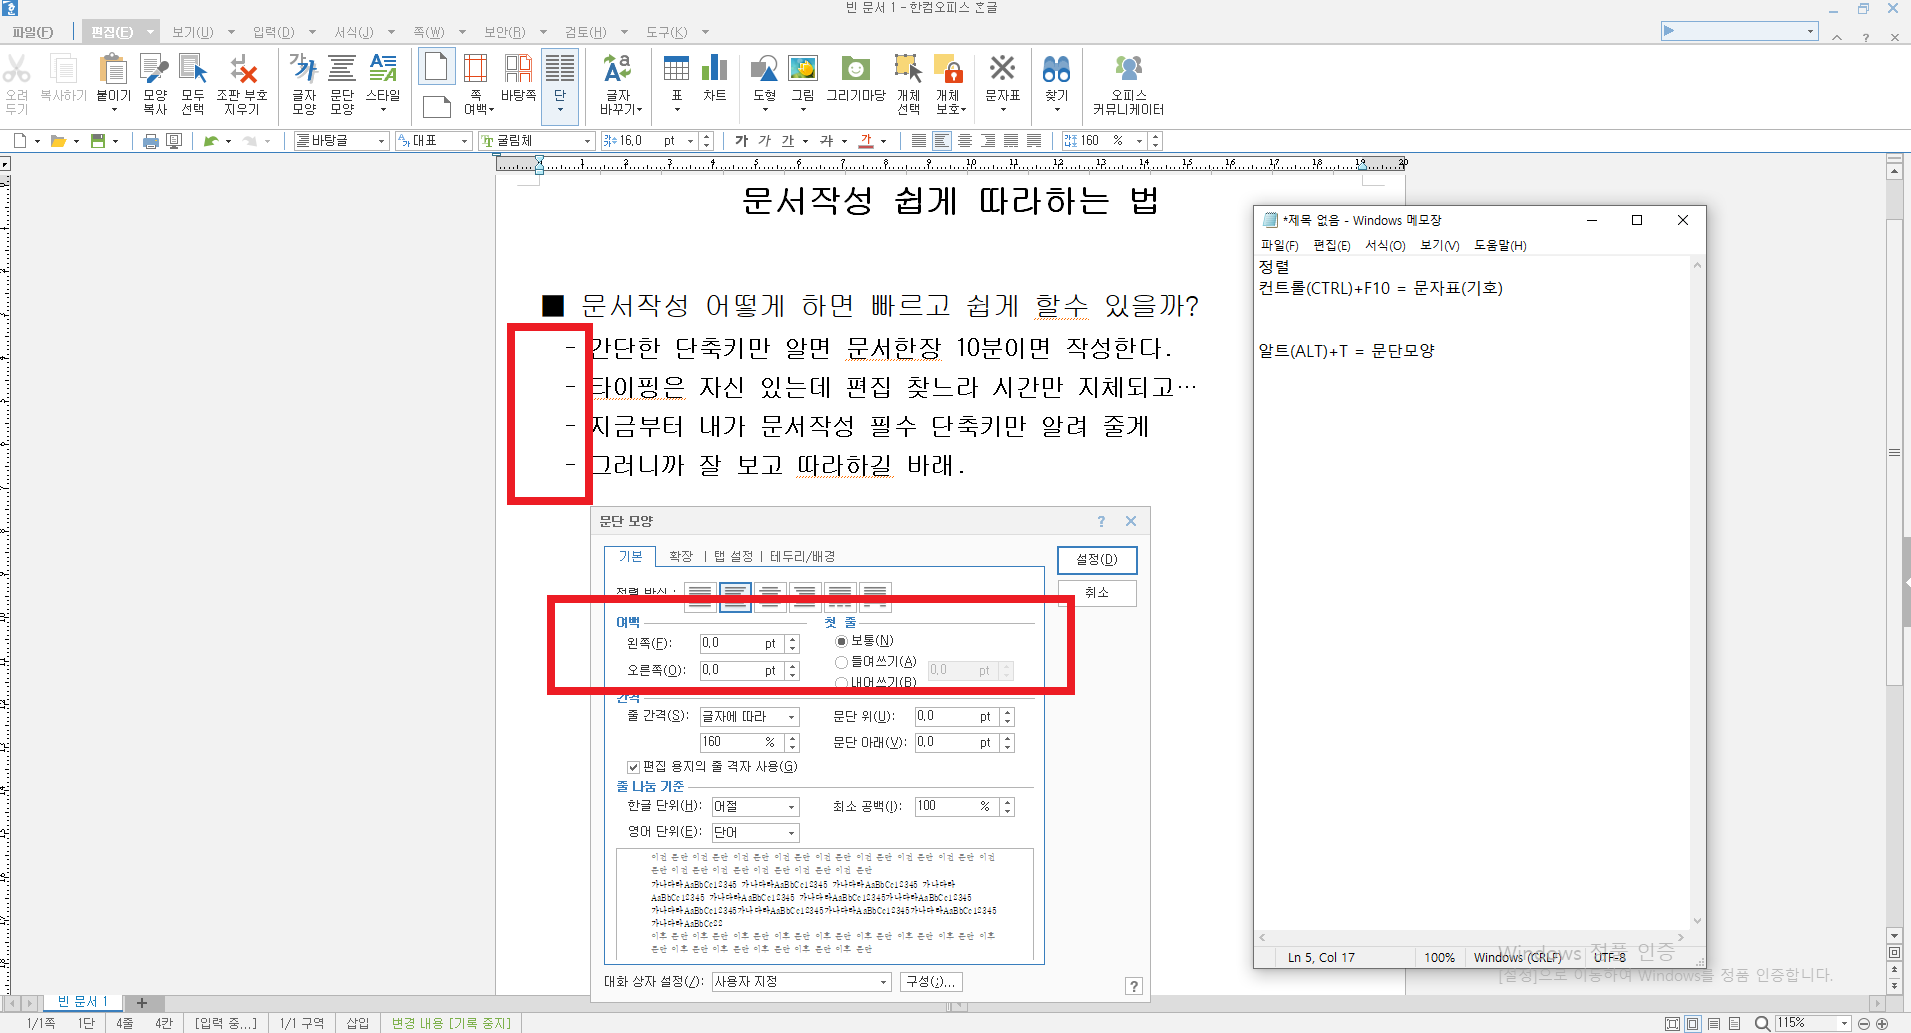Click the 왼쪽(F) left margin input field
Screen dimensions: 1911x1033
point(742,644)
